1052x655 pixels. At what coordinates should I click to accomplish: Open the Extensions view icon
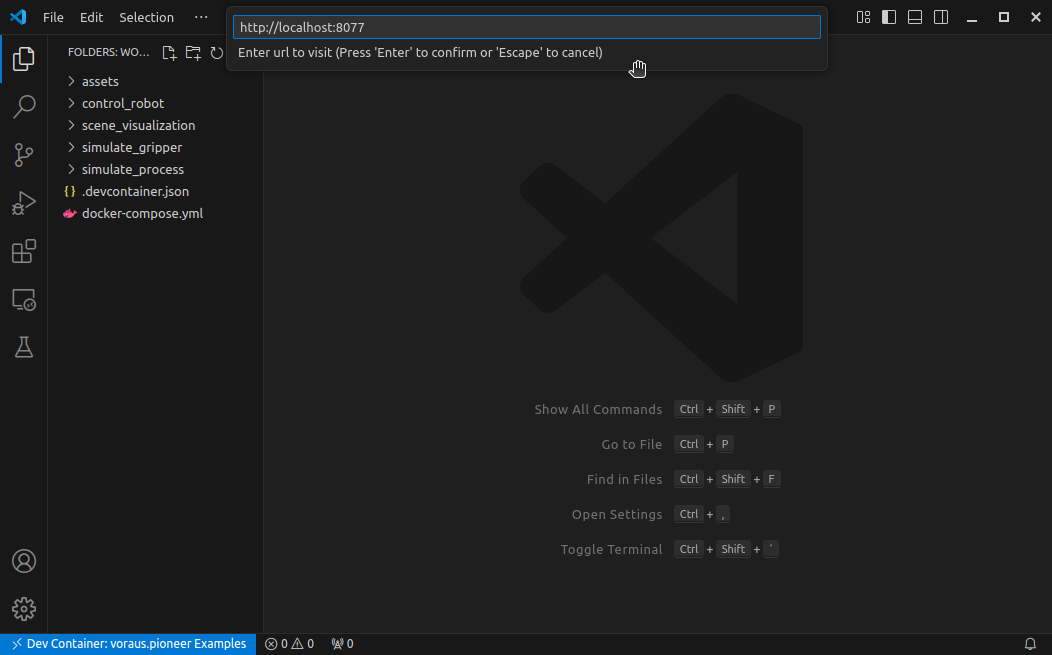point(23,252)
